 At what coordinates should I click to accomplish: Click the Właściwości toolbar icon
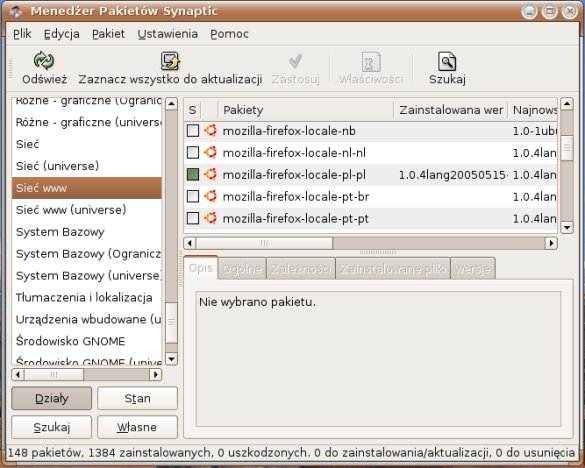coord(371,62)
